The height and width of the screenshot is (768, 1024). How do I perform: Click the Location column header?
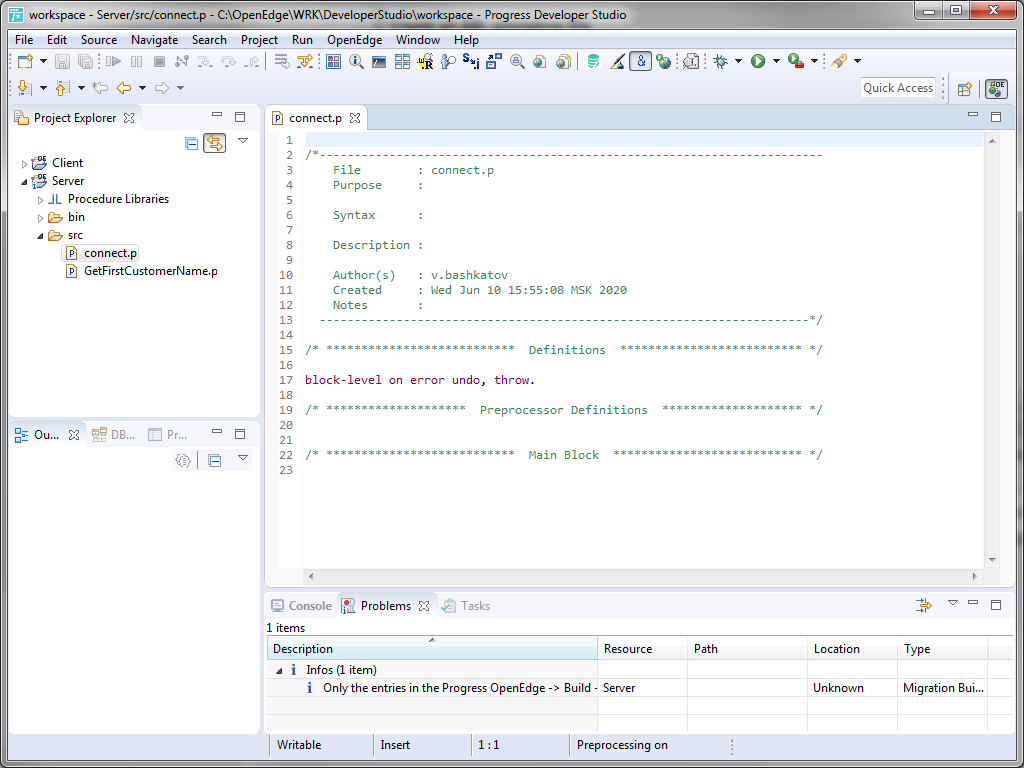(x=852, y=649)
